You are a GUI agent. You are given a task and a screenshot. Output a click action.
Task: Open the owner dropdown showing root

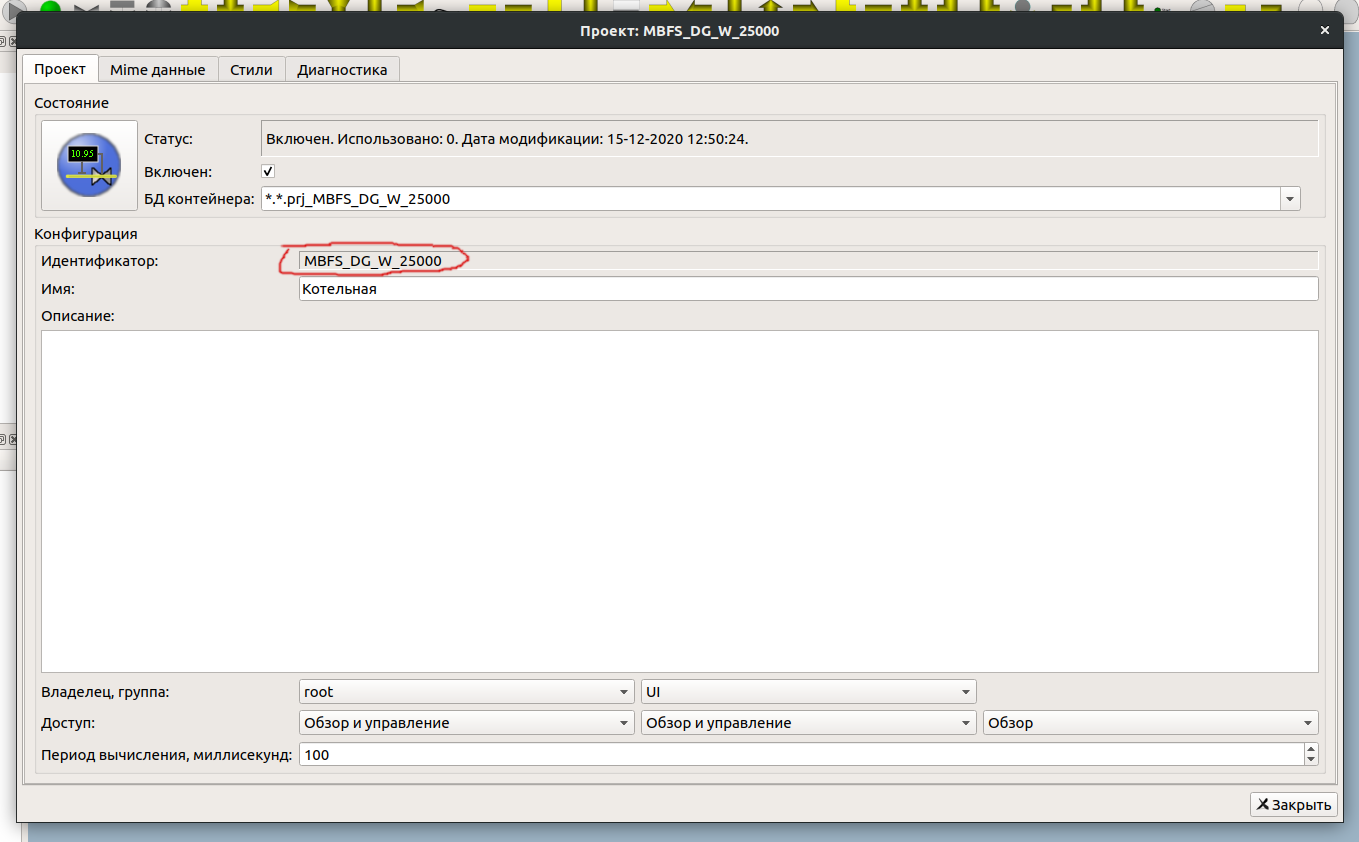[466, 692]
